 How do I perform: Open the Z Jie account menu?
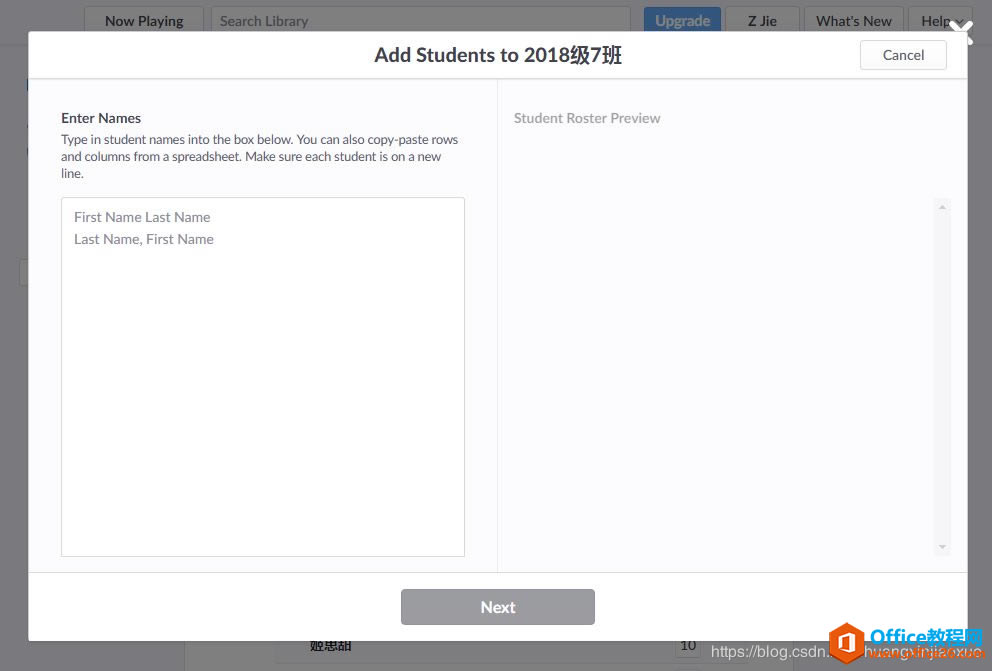(x=762, y=20)
